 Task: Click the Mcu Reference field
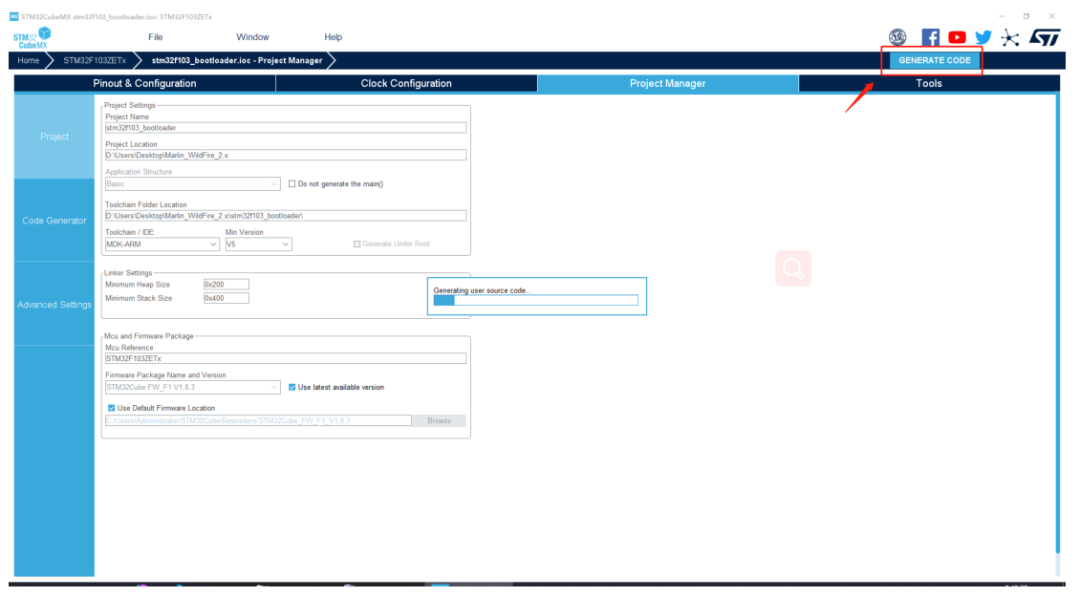(x=285, y=358)
